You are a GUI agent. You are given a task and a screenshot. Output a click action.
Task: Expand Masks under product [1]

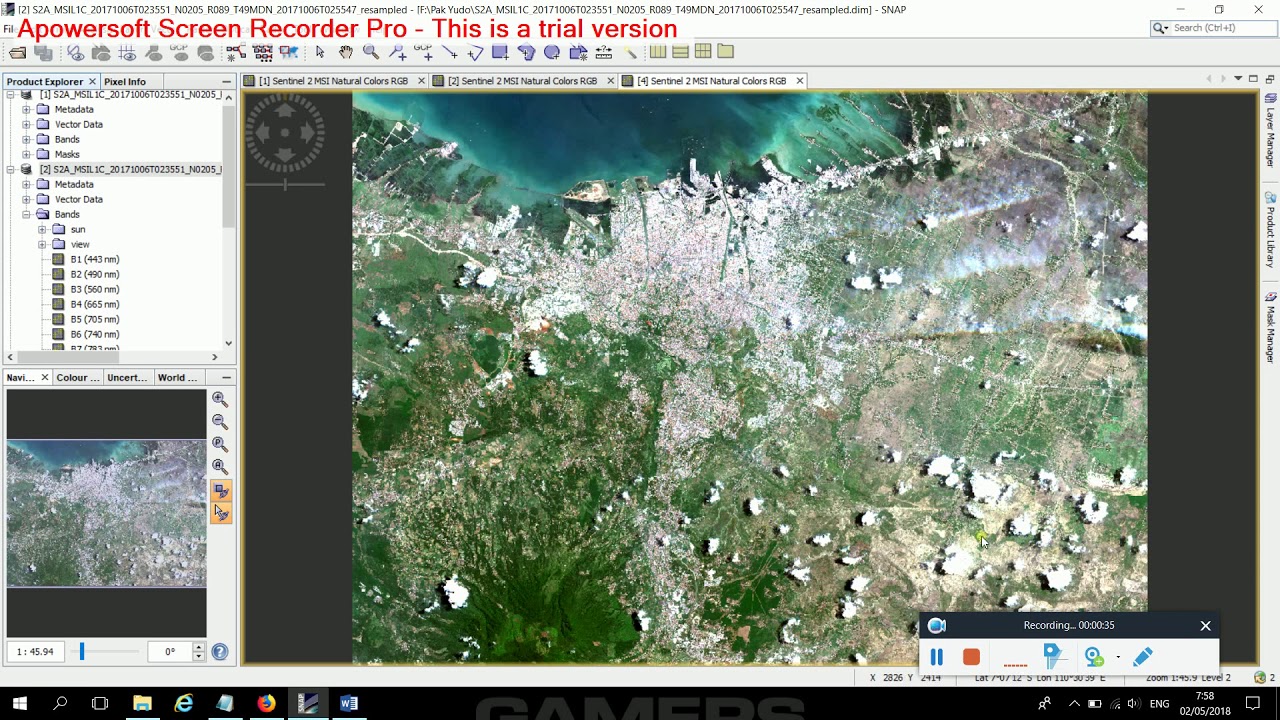[x=26, y=154]
